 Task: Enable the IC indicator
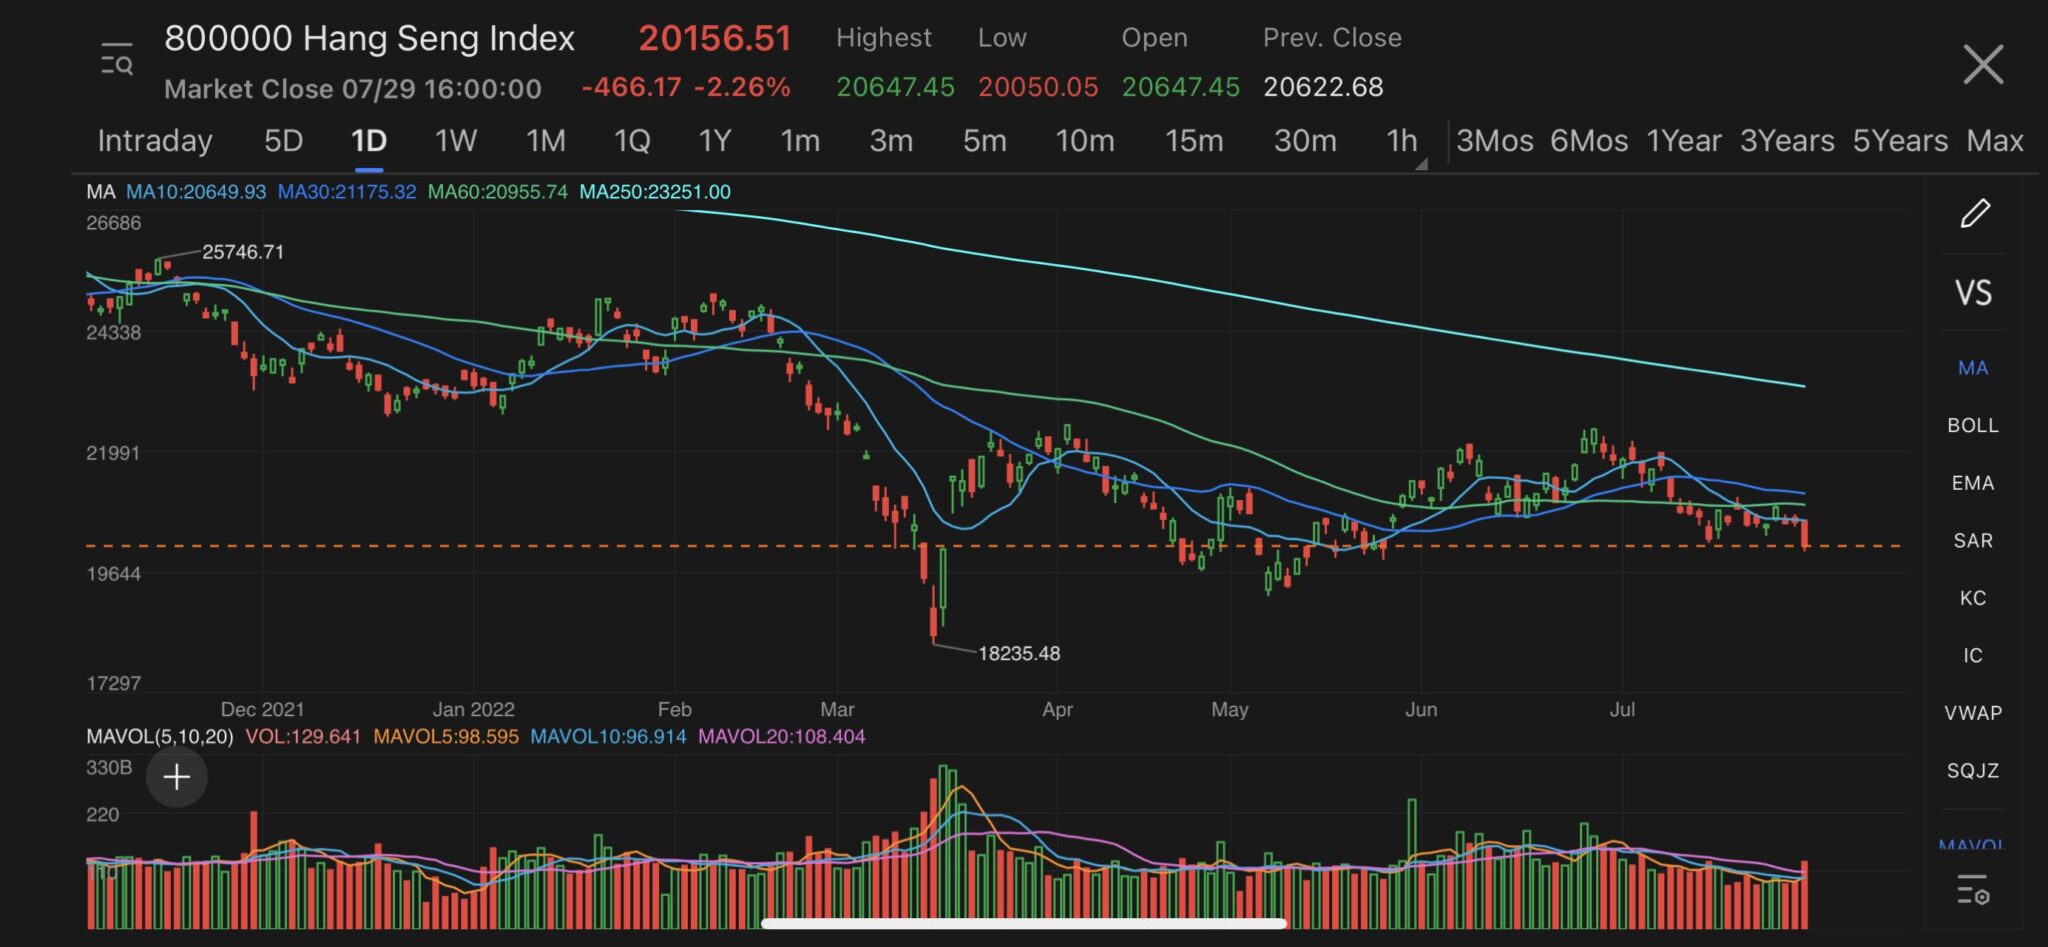[1973, 656]
